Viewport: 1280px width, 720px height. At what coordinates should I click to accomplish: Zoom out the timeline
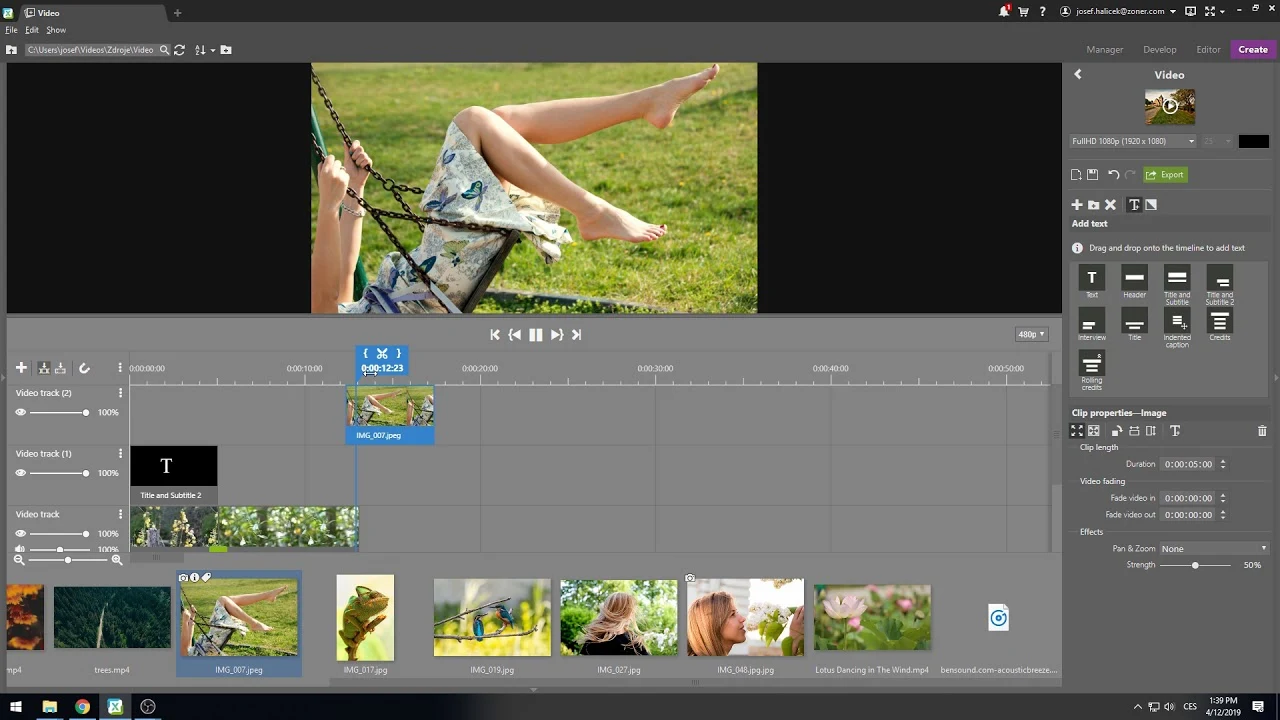(x=19, y=560)
